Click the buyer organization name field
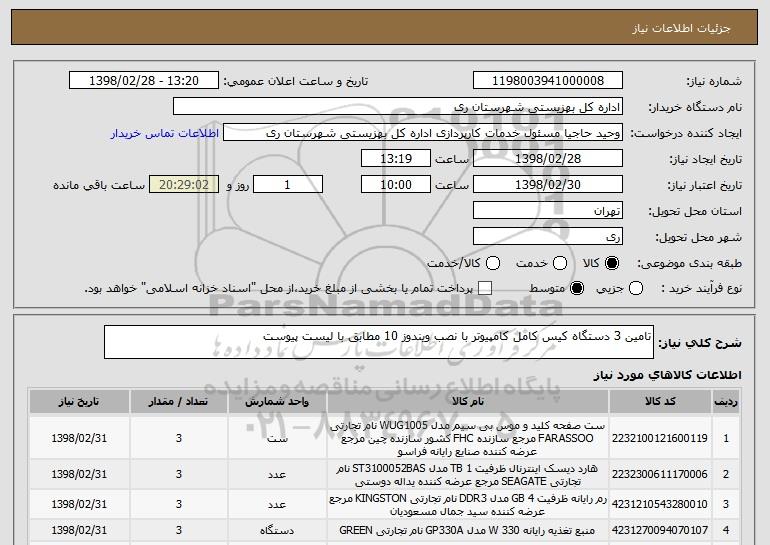This screenshot has height=545, width=770. [398, 107]
